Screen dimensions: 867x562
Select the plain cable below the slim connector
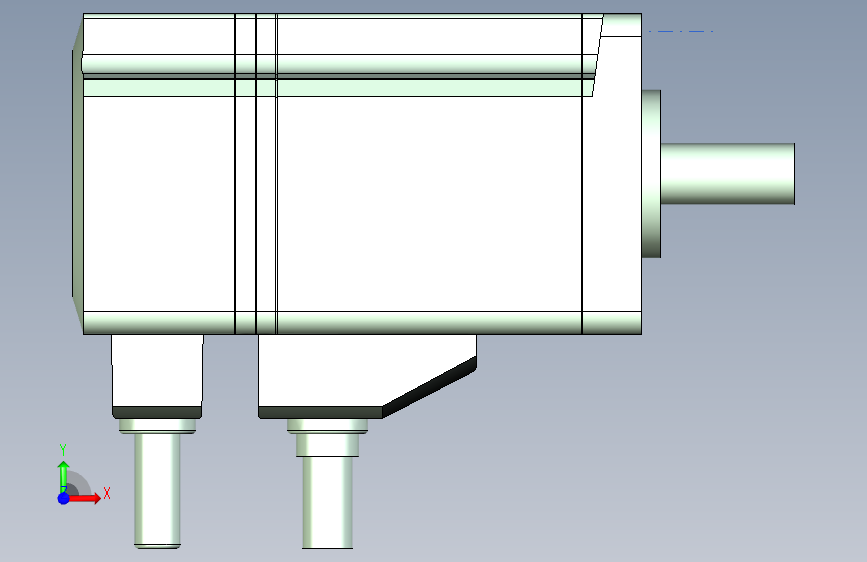click(x=158, y=490)
